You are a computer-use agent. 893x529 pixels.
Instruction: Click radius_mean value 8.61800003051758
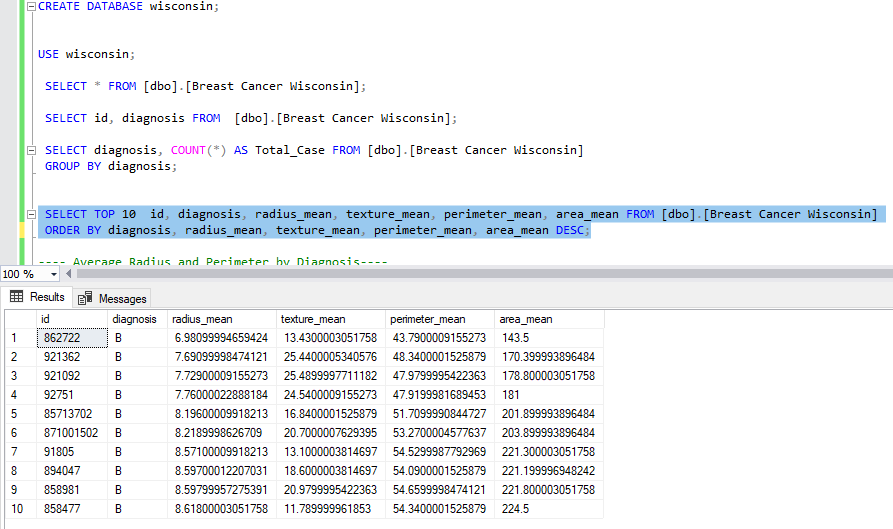(x=222, y=509)
